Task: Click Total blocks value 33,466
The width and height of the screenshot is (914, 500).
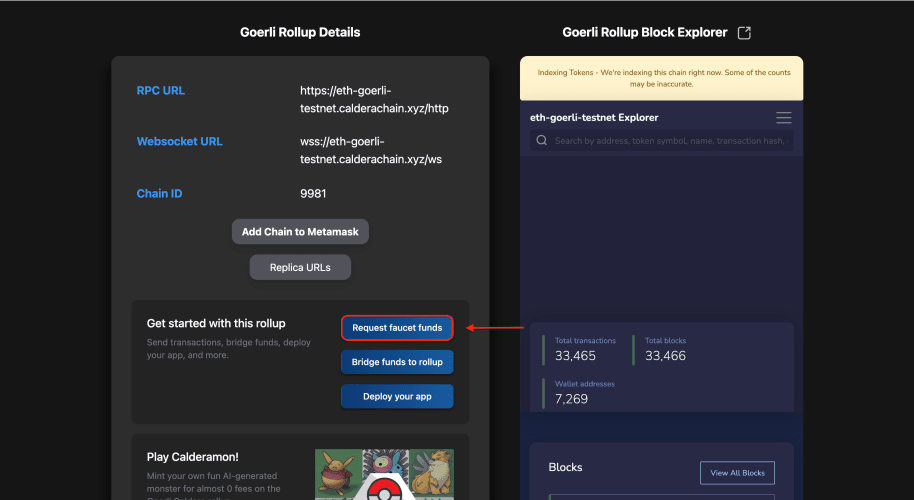Action: click(665, 356)
